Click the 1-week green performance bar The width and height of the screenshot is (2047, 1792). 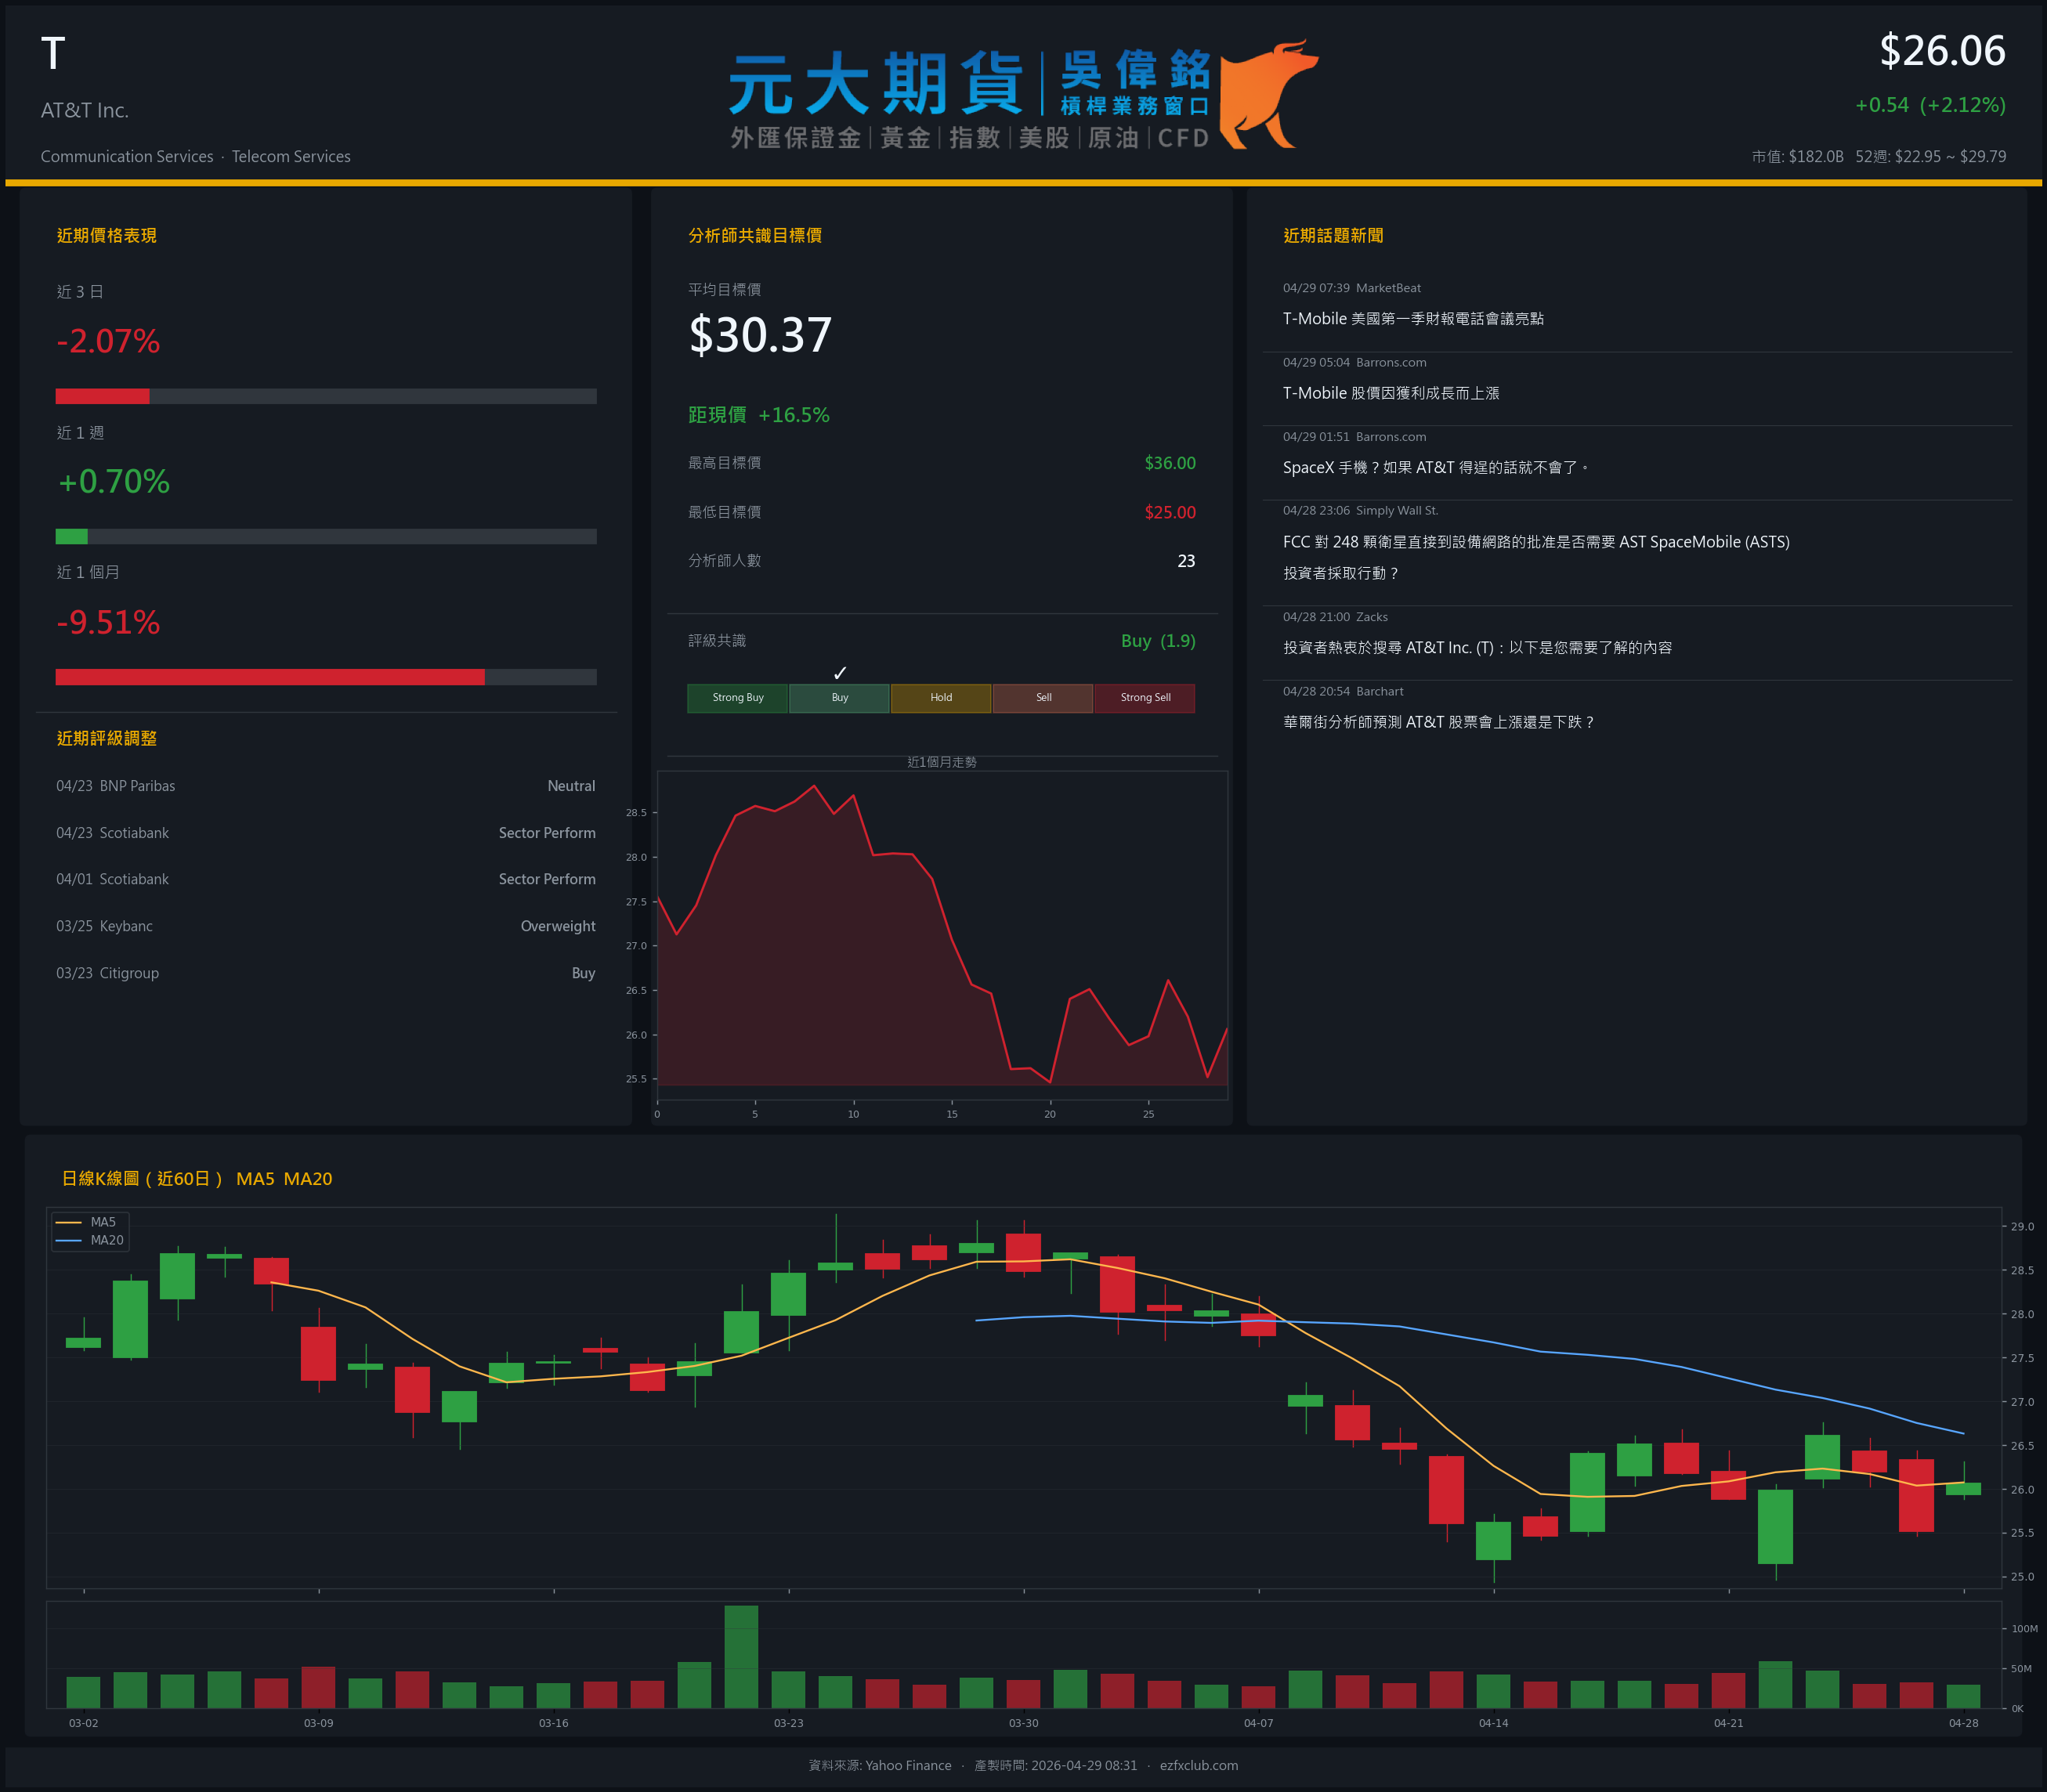click(x=72, y=536)
